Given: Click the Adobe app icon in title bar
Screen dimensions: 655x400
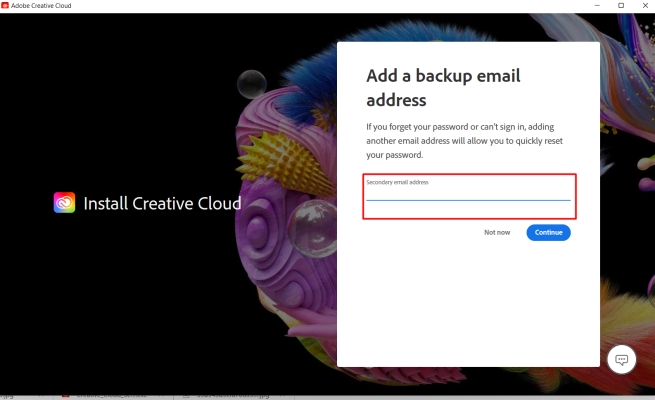Looking at the screenshot, I should pyautogui.click(x=5, y=5).
